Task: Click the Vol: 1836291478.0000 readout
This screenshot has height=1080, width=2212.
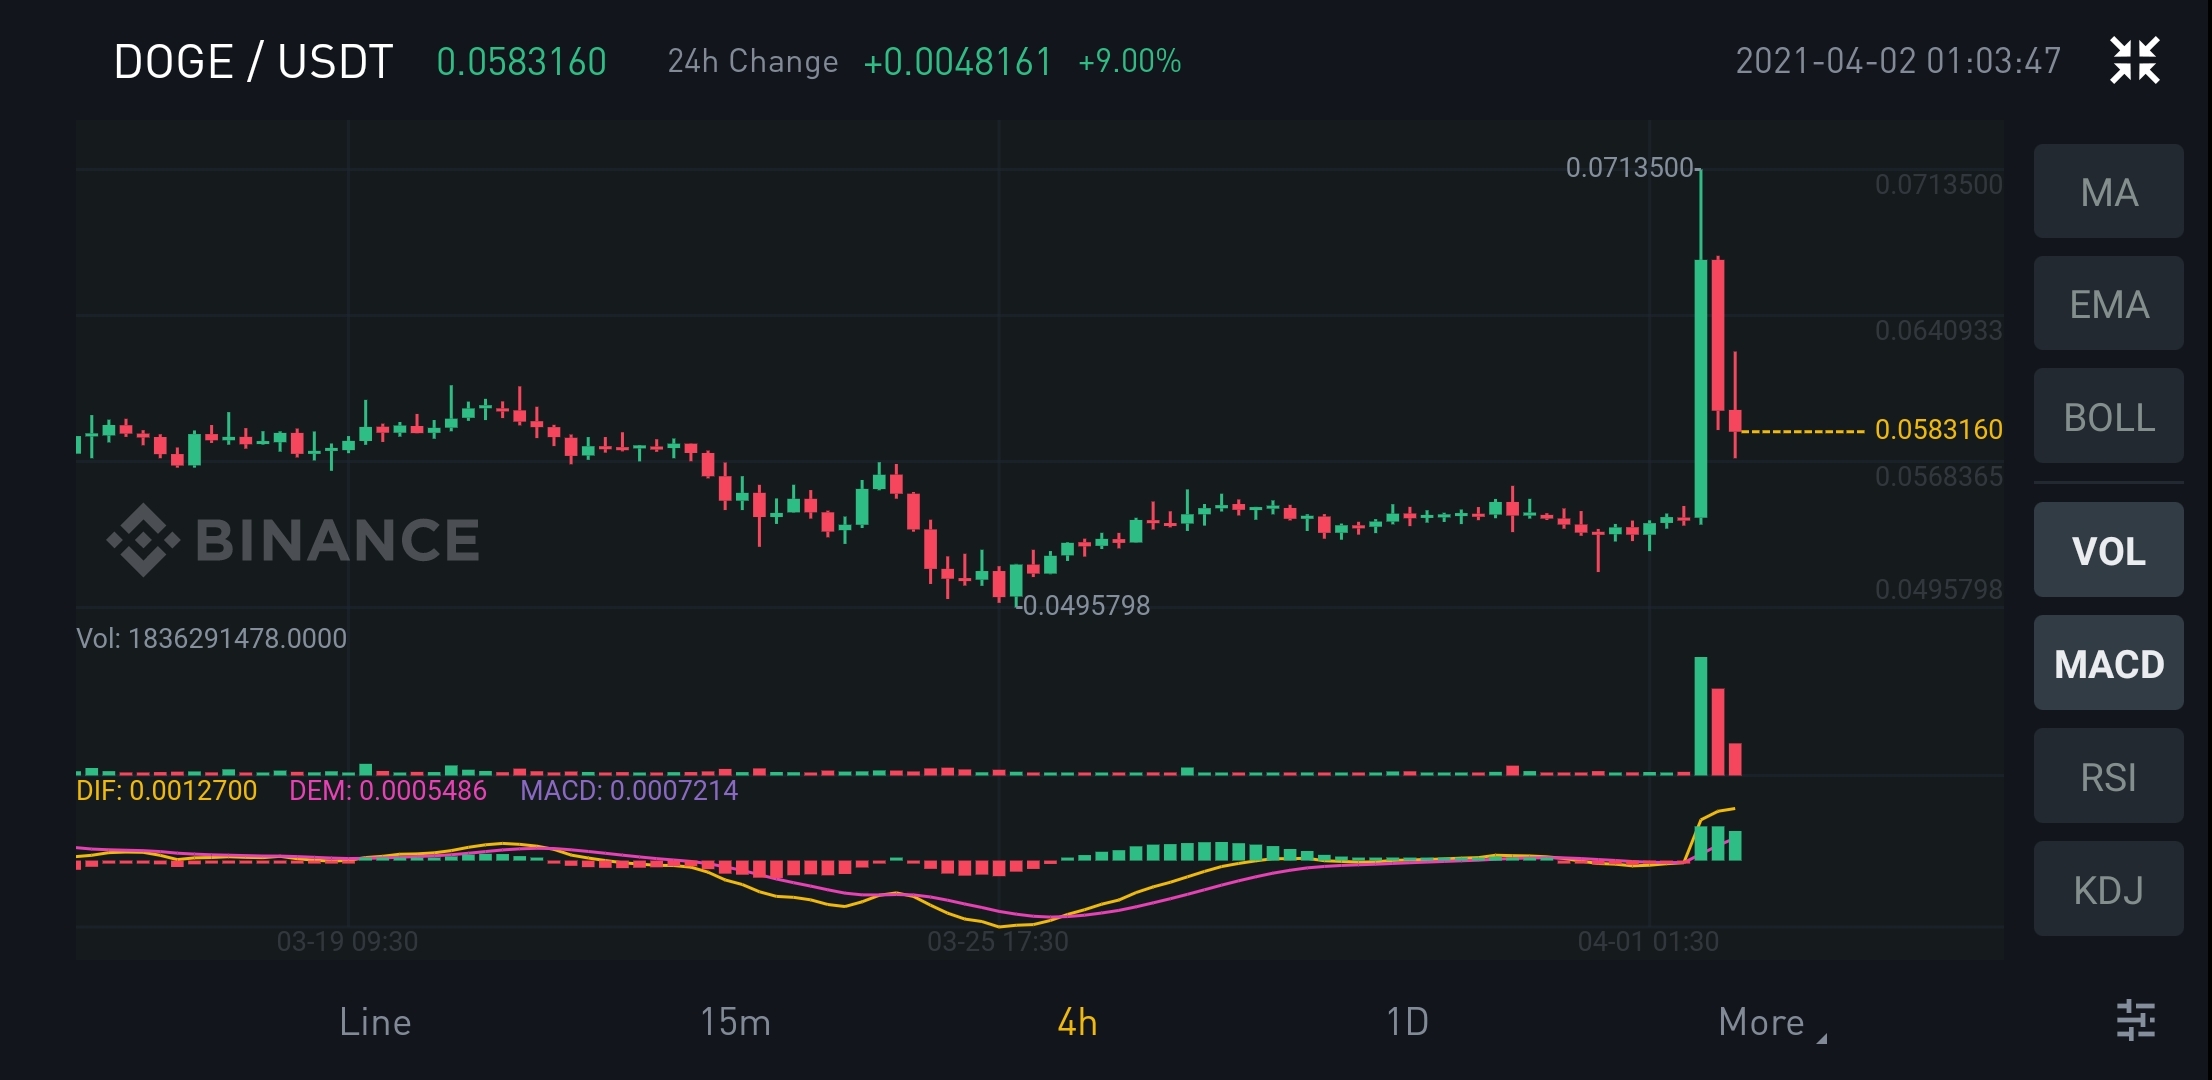Action: tap(211, 638)
